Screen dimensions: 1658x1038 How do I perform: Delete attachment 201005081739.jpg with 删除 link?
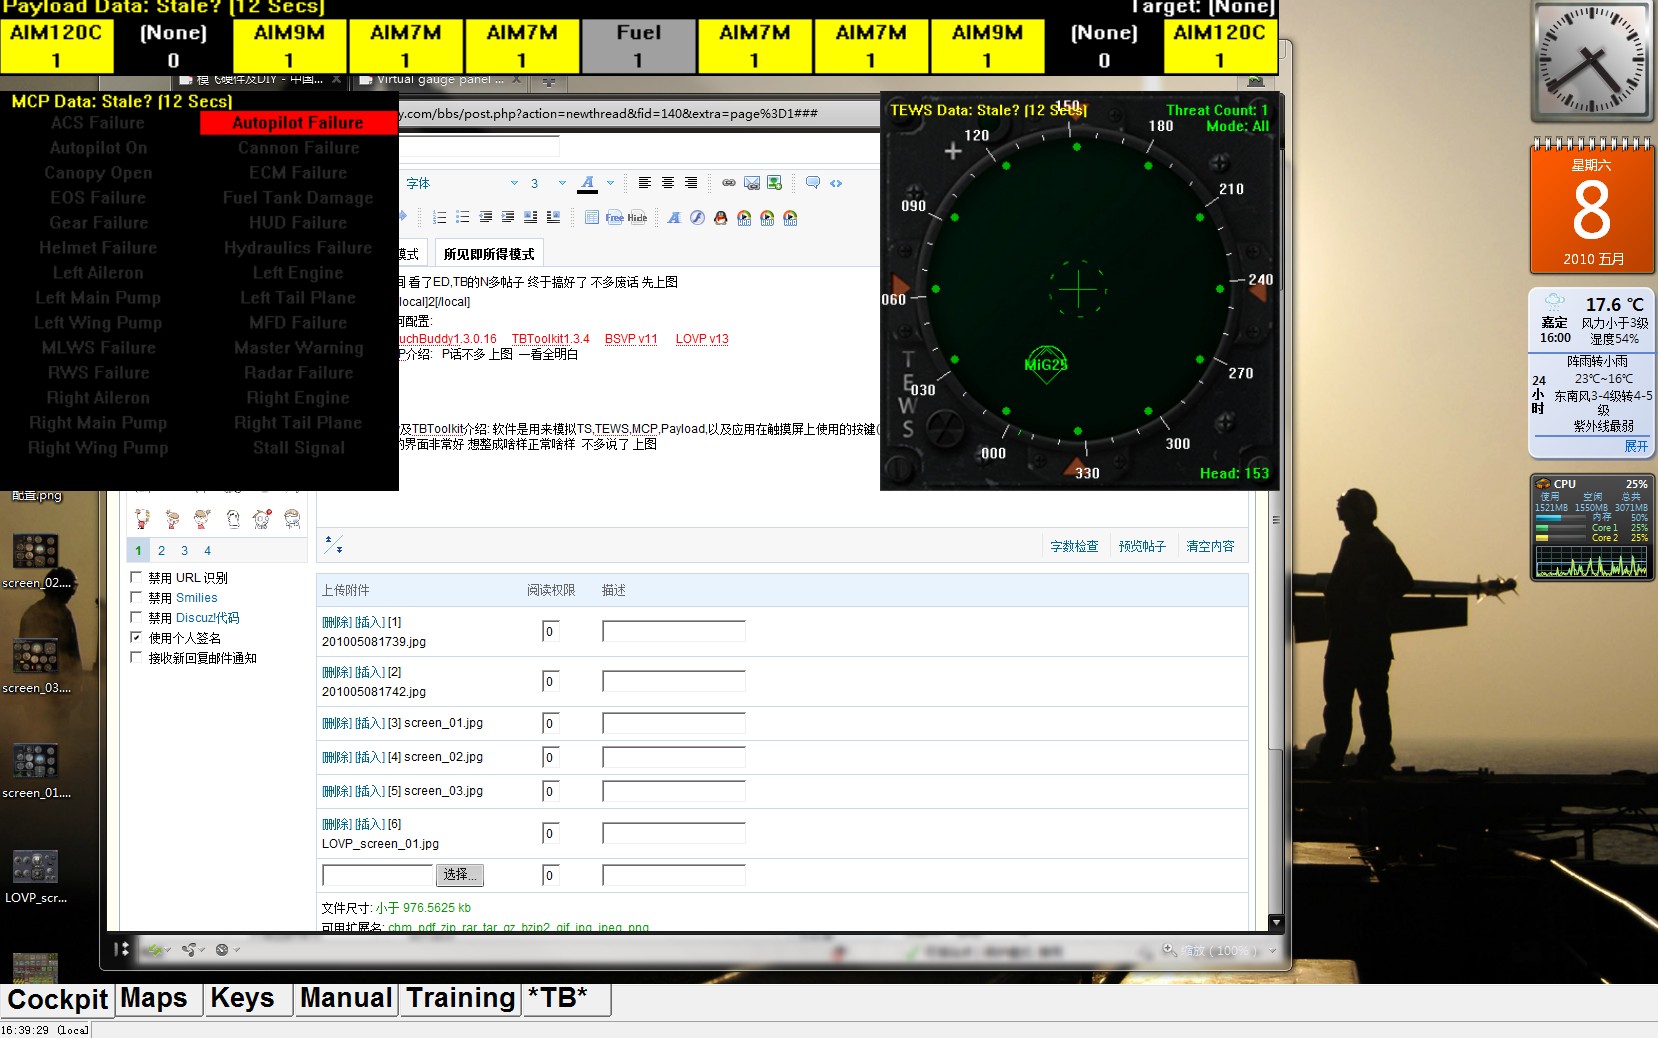pyautogui.click(x=337, y=622)
